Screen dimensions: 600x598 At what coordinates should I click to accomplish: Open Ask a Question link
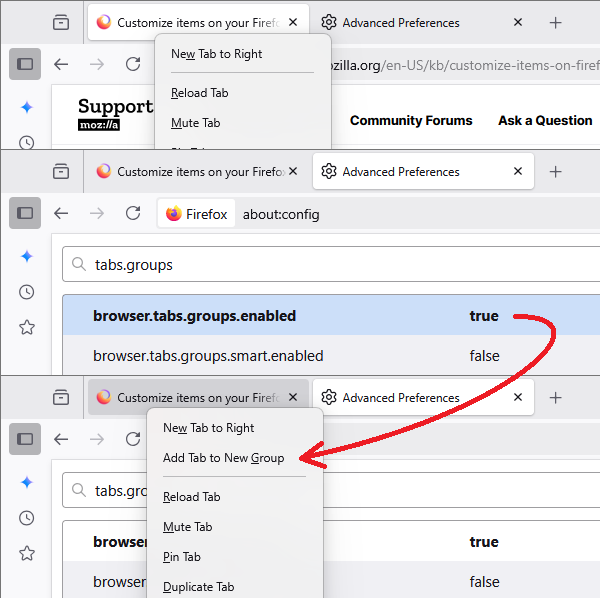(545, 121)
